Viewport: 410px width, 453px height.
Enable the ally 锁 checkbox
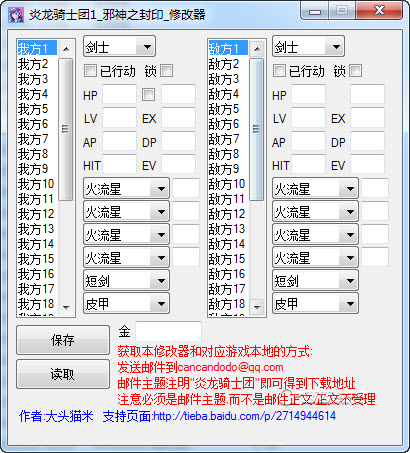tap(167, 71)
